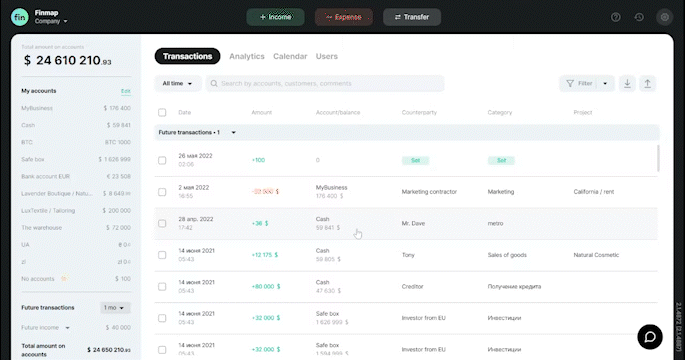Open history clock icon
The image size is (685, 360).
[x=639, y=17]
